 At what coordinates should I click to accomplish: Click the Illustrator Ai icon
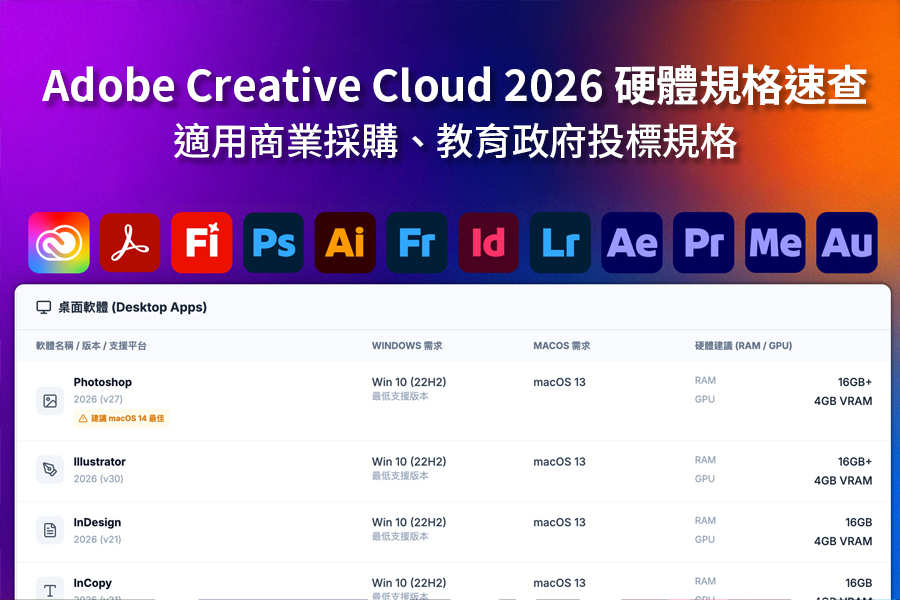pyautogui.click(x=345, y=242)
